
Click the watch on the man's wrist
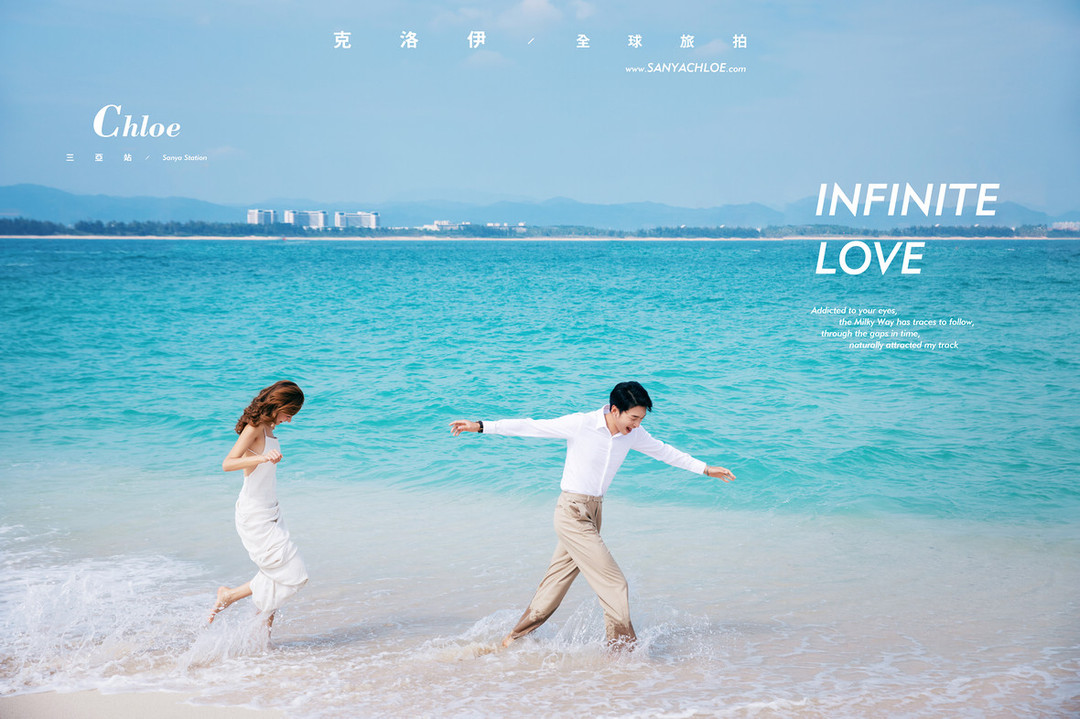480,426
